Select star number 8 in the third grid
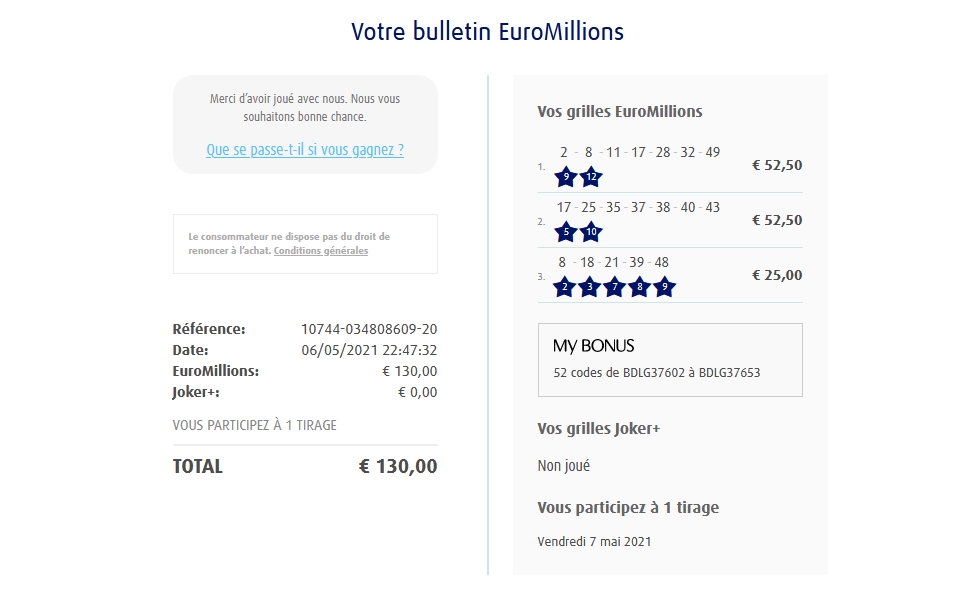Image resolution: width=976 pixels, height=598 pixels. tap(640, 287)
